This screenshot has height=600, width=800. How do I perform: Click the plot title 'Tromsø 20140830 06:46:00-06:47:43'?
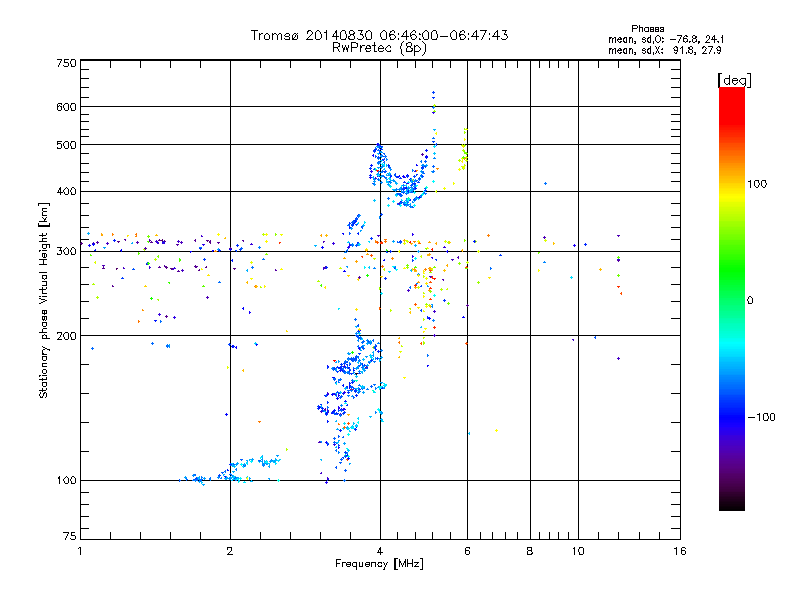click(x=379, y=35)
